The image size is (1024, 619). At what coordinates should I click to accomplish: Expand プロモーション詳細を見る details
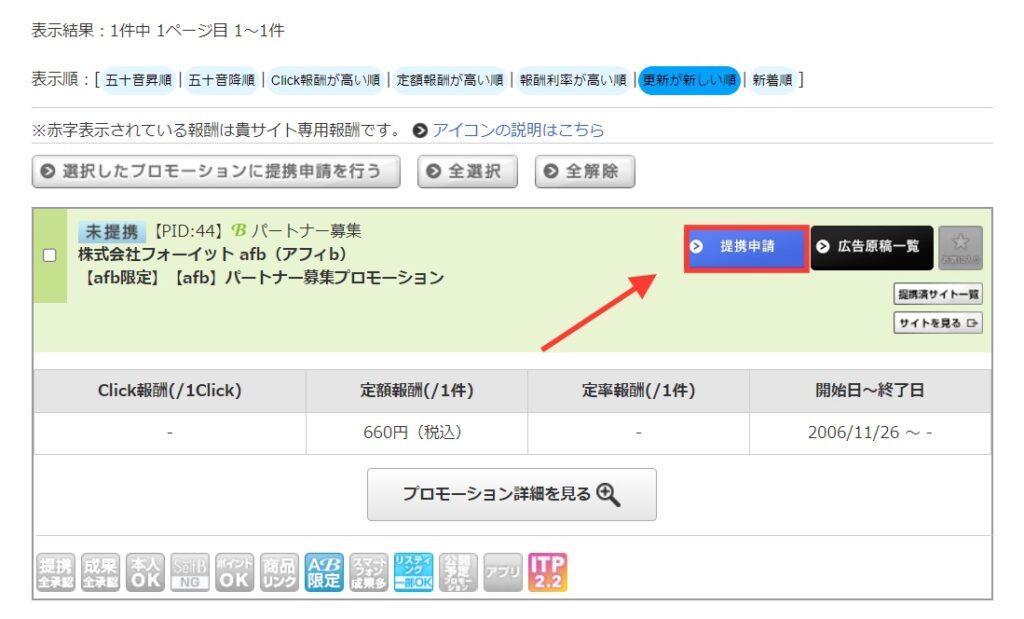point(511,494)
